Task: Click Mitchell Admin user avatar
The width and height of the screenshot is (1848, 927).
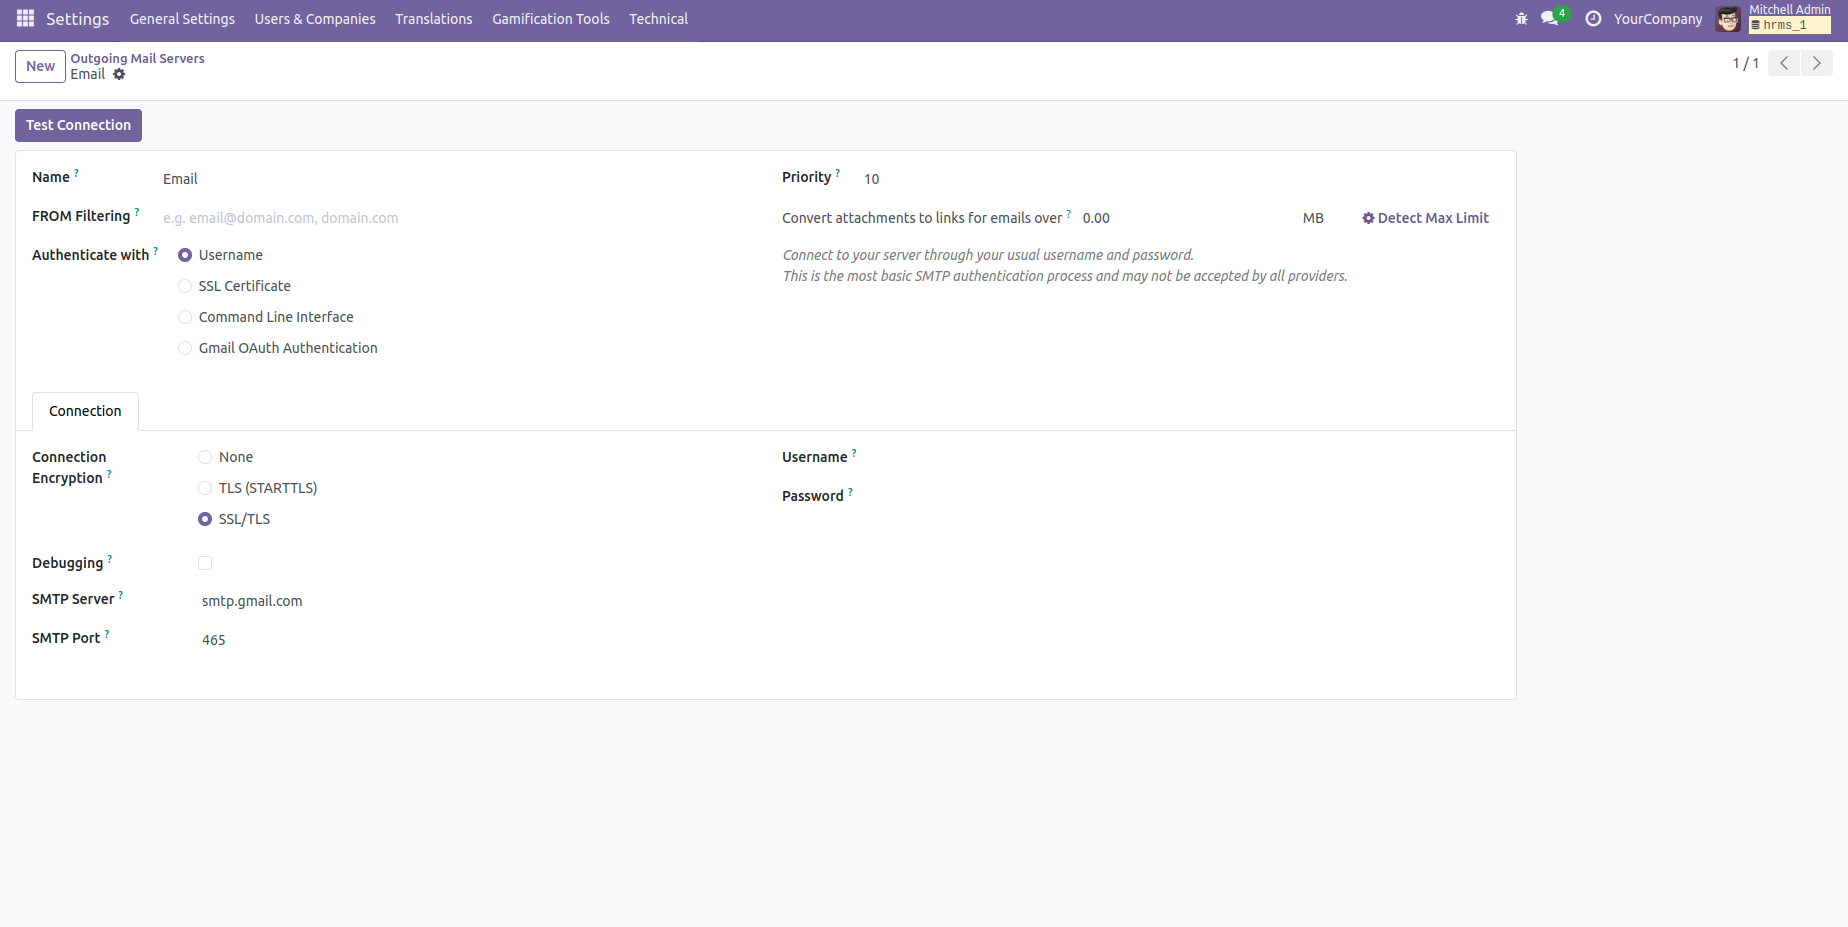Action: pos(1728,19)
